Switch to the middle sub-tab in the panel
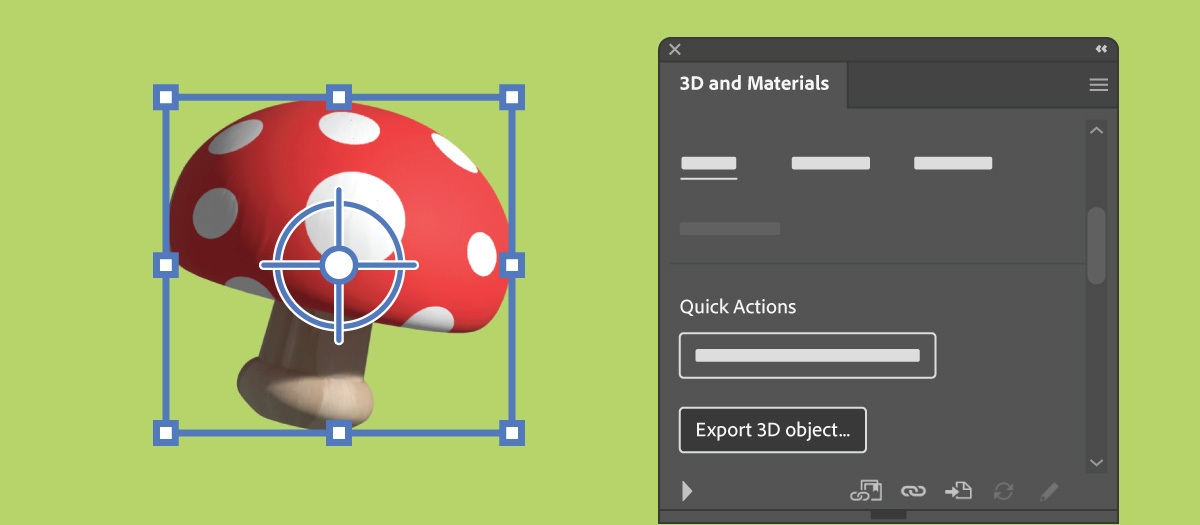This screenshot has height=525, width=1200. pos(830,163)
